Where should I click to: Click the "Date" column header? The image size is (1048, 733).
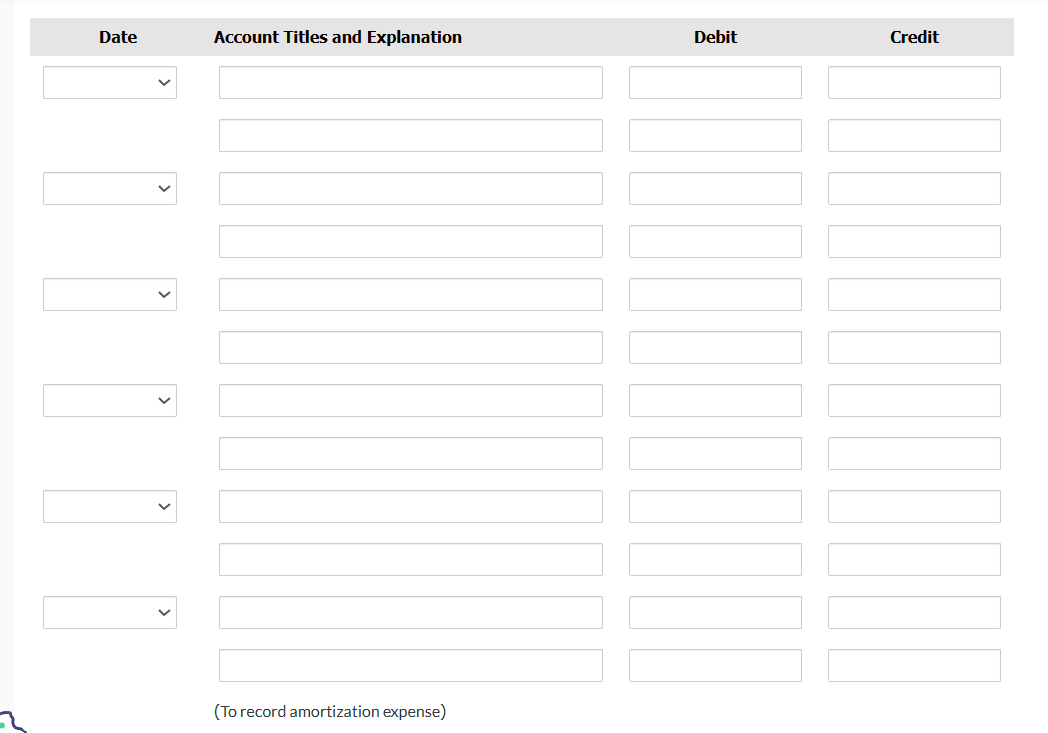(118, 37)
